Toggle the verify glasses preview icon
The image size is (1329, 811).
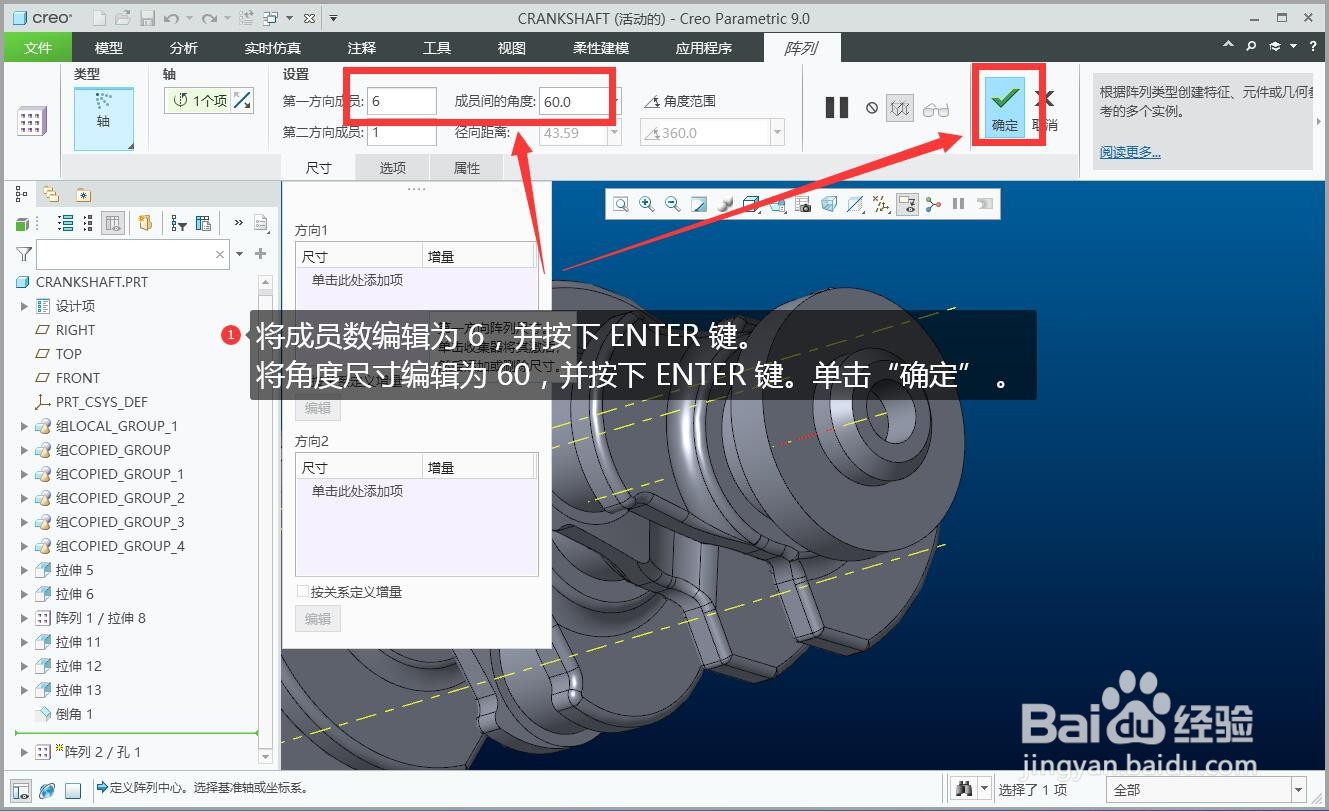(x=936, y=109)
